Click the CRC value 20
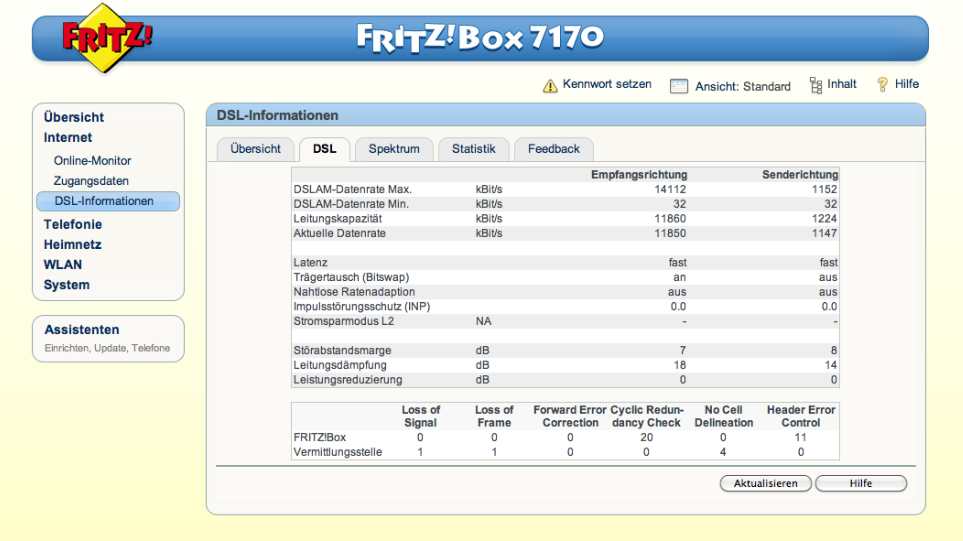 point(646,438)
